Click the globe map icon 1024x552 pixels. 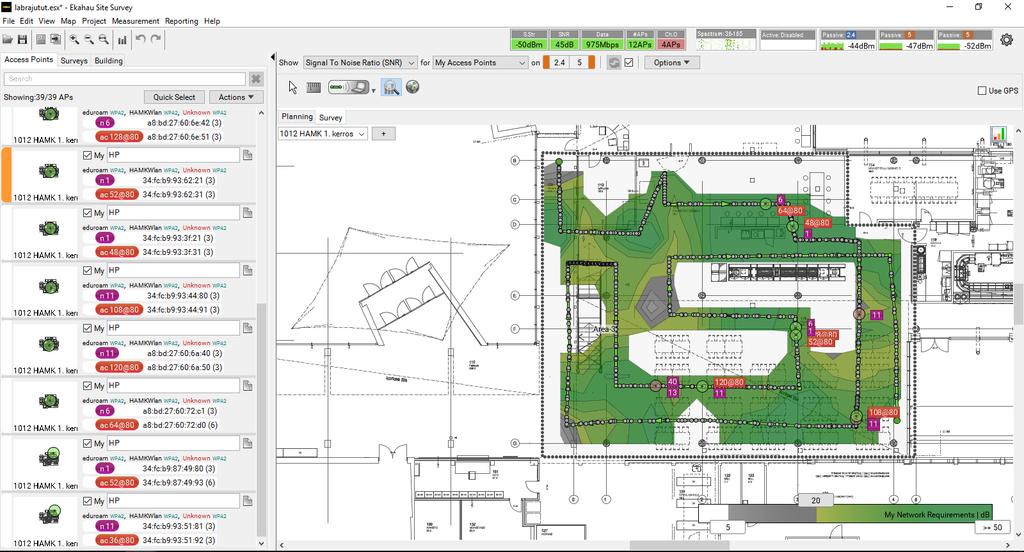click(x=413, y=87)
